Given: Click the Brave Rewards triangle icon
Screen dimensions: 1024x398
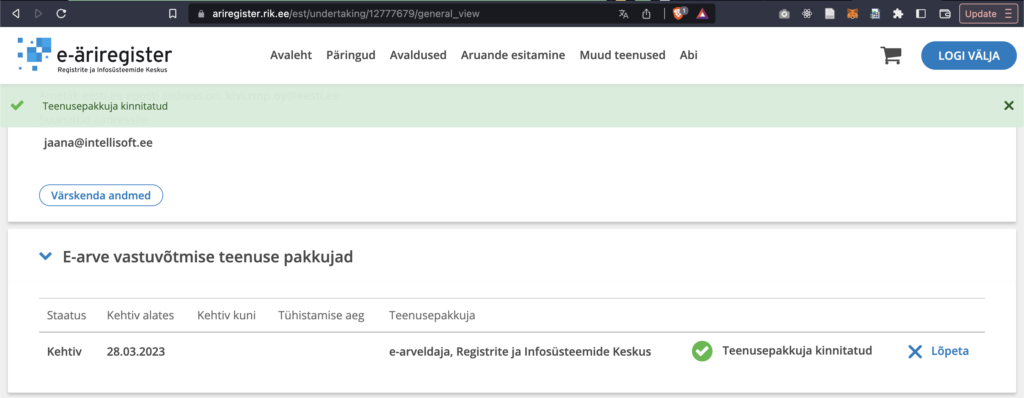Looking at the screenshot, I should 702,13.
